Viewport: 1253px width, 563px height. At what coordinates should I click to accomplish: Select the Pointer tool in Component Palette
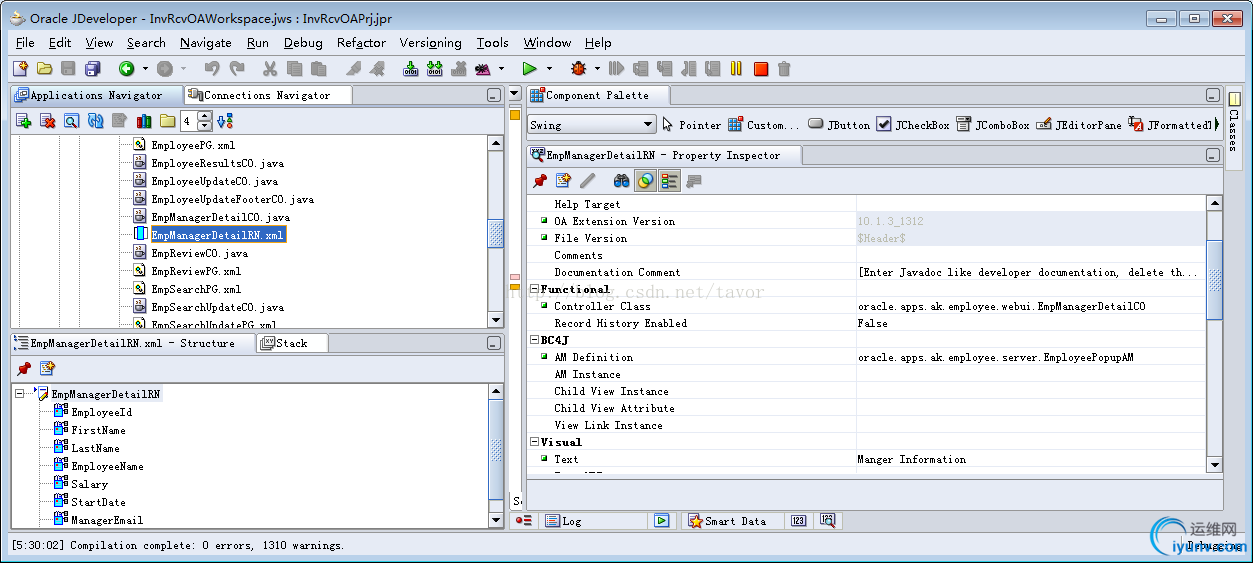point(691,125)
